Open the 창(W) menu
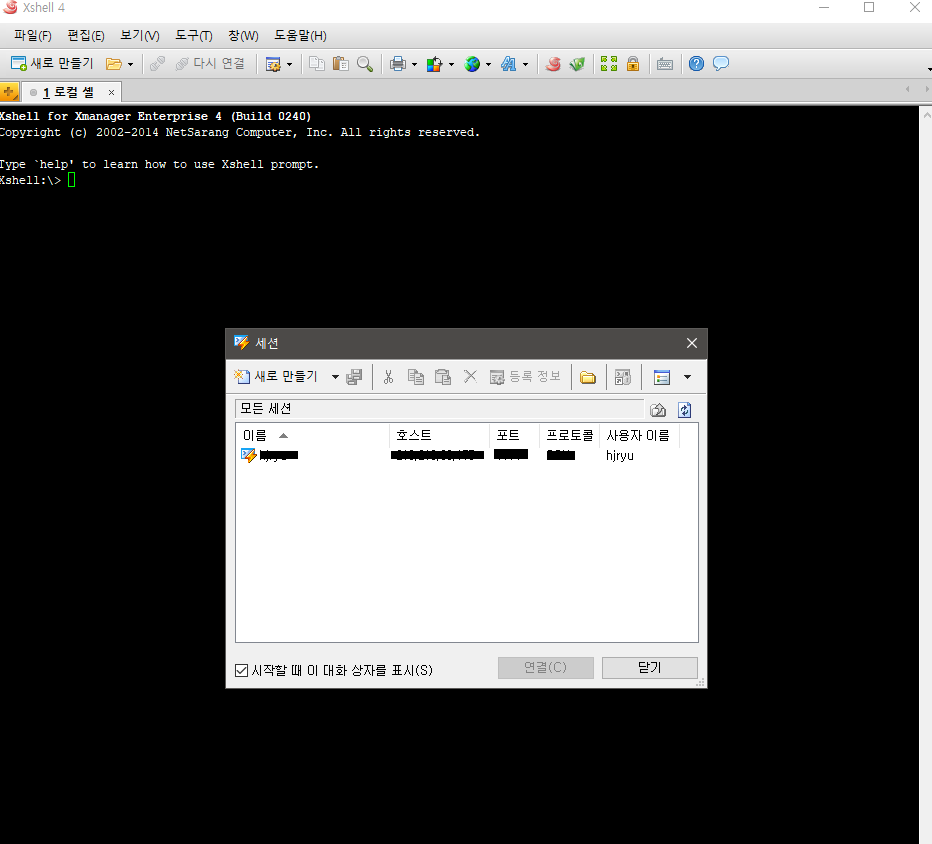This screenshot has width=932, height=844. coord(243,36)
